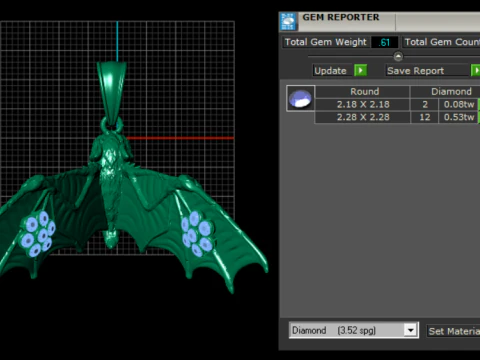This screenshot has height=360, width=480.
Task: Click the count cell showing 12
Action: (x=424, y=117)
